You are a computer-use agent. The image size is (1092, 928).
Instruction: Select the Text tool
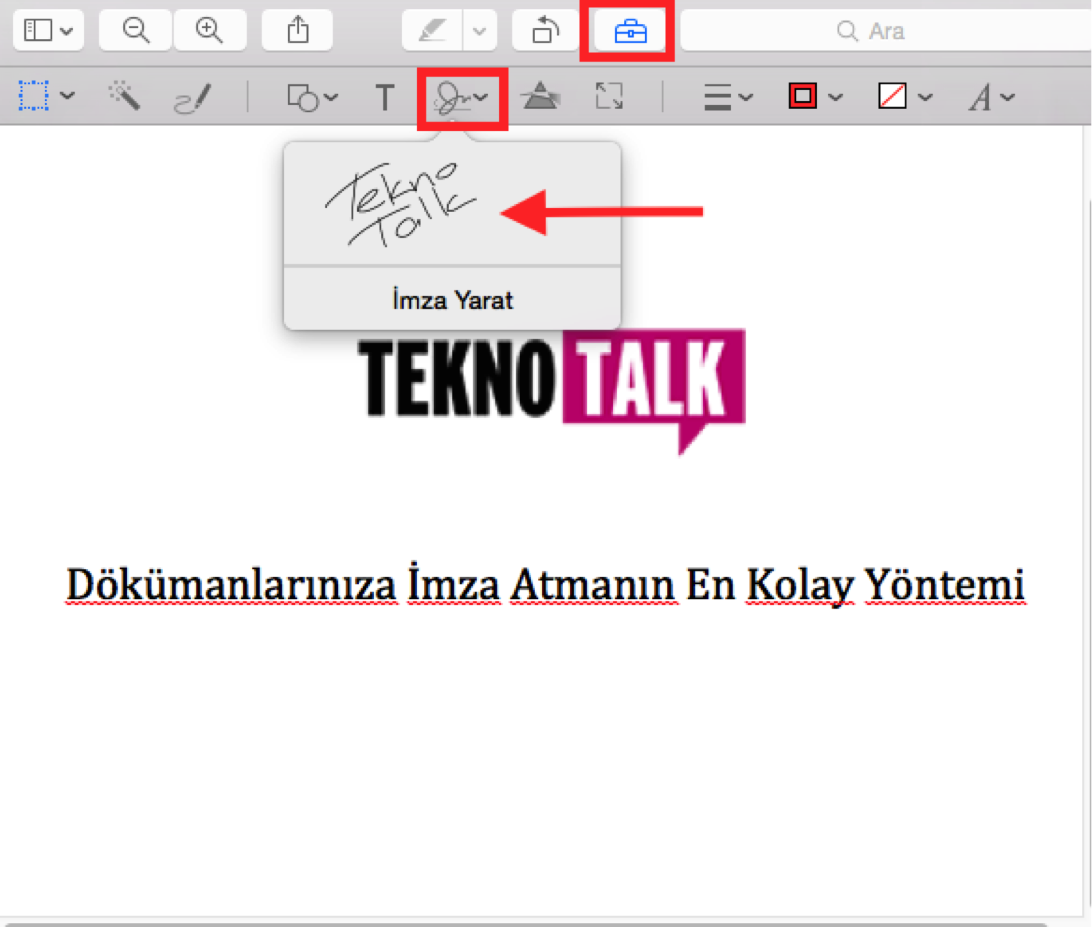pos(384,97)
